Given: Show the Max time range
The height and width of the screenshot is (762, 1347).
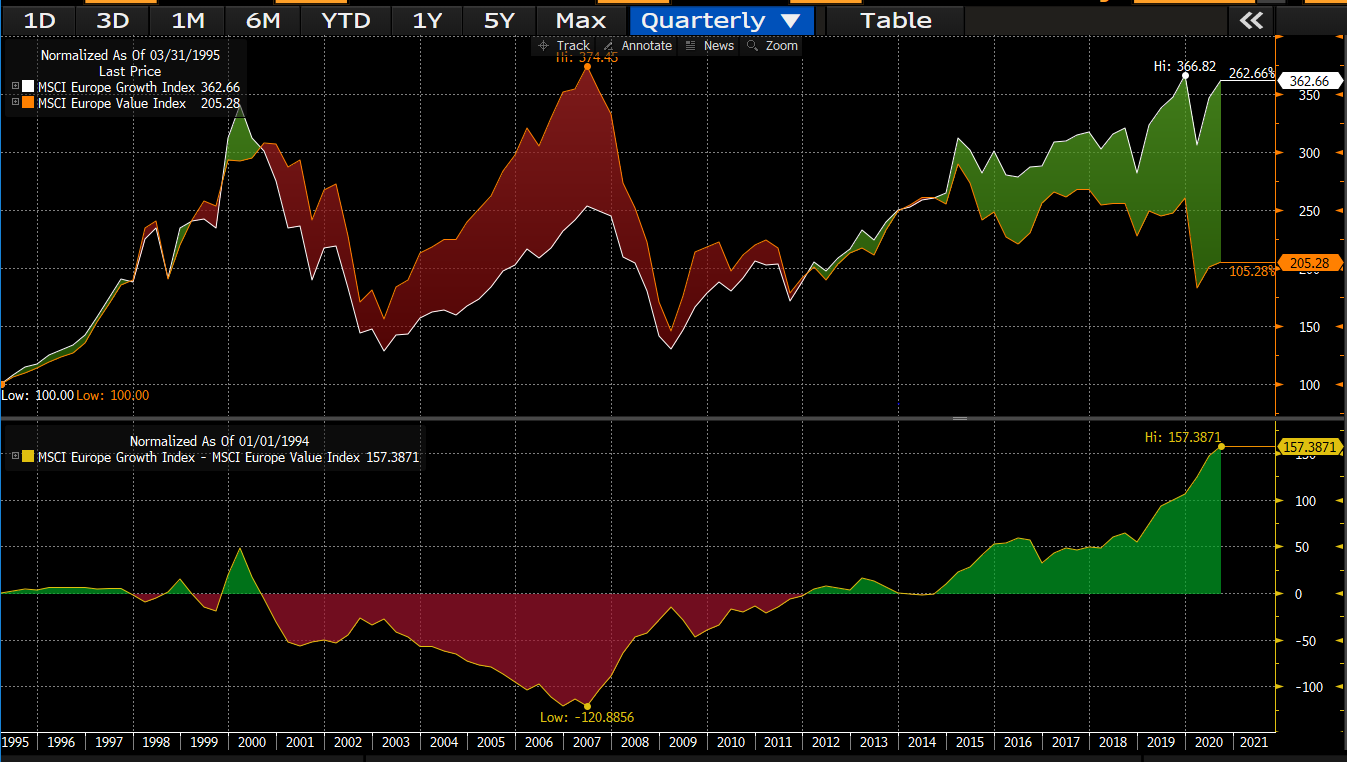Looking at the screenshot, I should pos(581,20).
